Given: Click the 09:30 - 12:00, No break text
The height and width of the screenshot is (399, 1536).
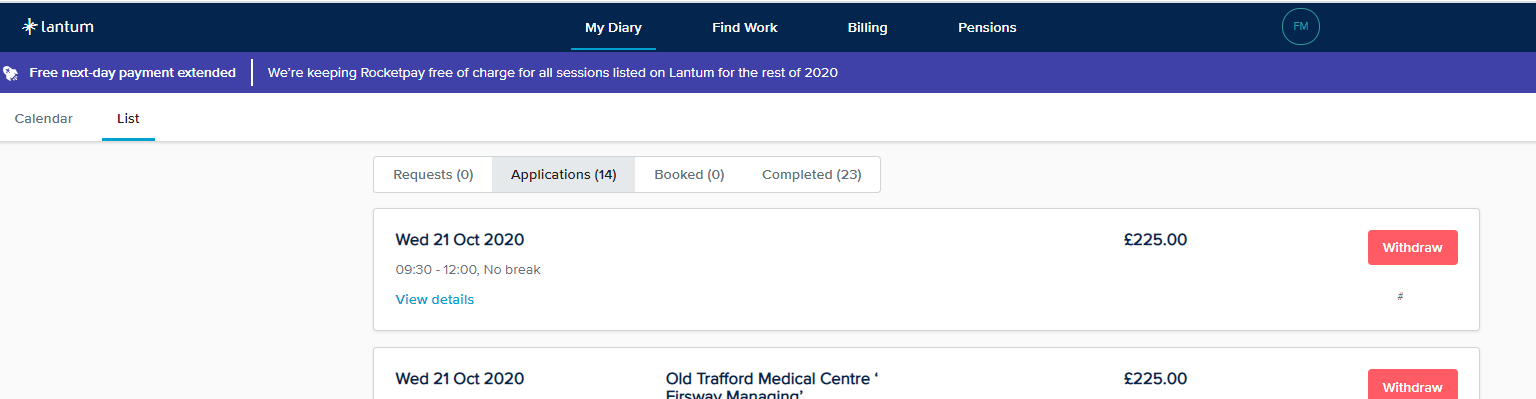Looking at the screenshot, I should pos(468,270).
